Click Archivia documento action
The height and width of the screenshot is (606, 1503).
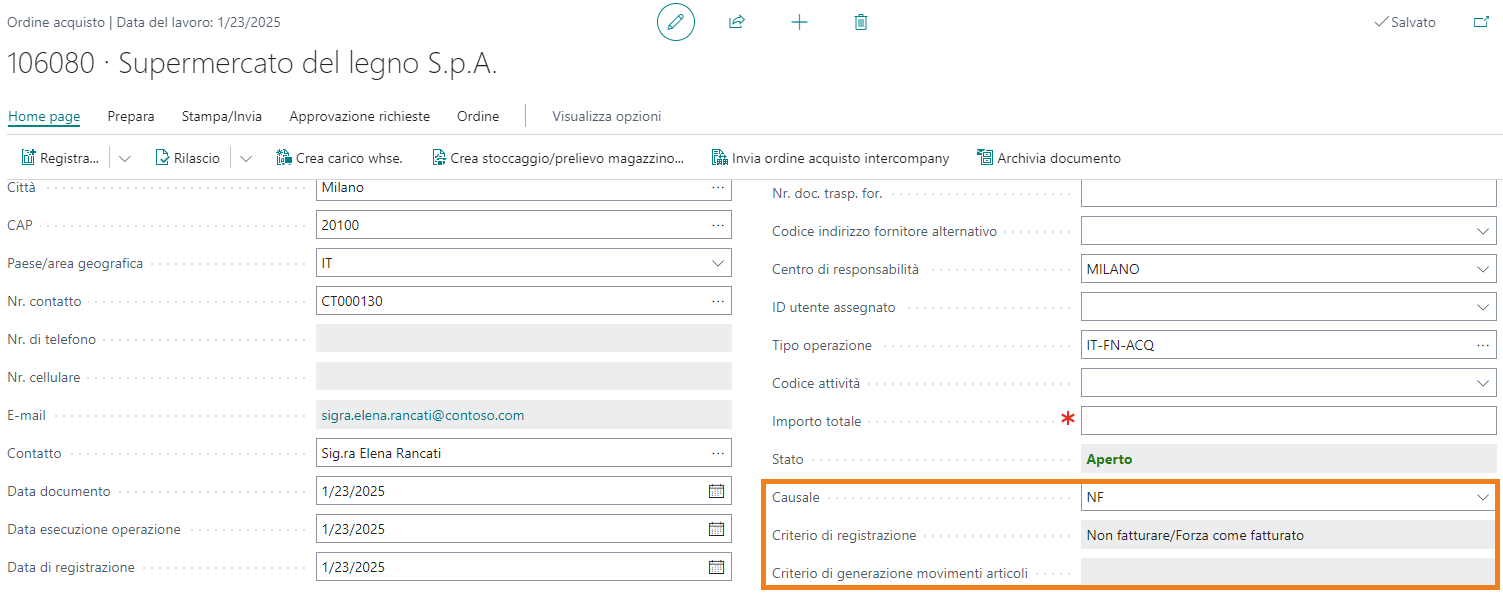pos(1048,158)
